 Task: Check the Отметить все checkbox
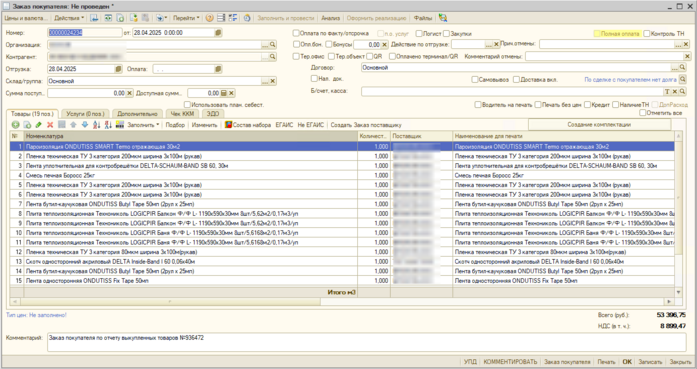pyautogui.click(x=642, y=112)
